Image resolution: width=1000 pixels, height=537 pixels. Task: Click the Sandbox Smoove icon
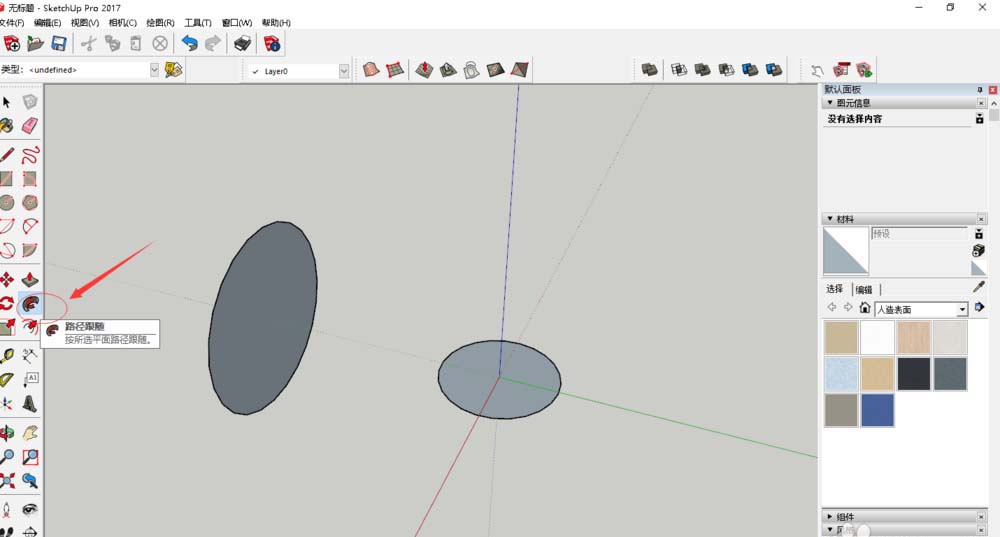424,70
